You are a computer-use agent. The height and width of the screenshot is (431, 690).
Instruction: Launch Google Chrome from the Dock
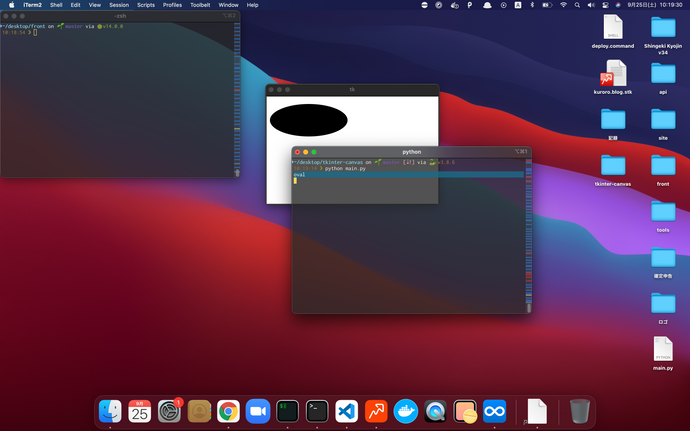[228, 411]
